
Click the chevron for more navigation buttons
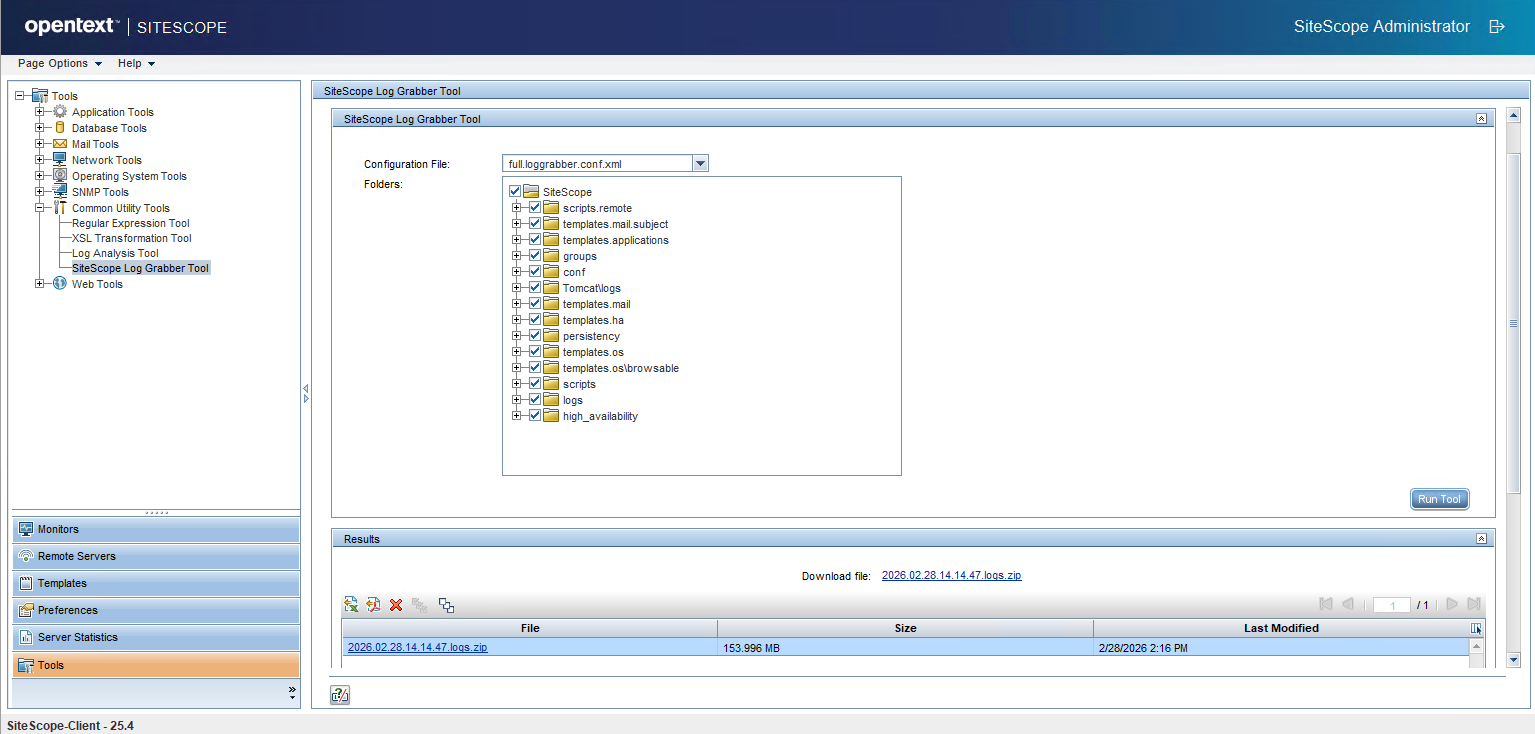pyautogui.click(x=292, y=690)
